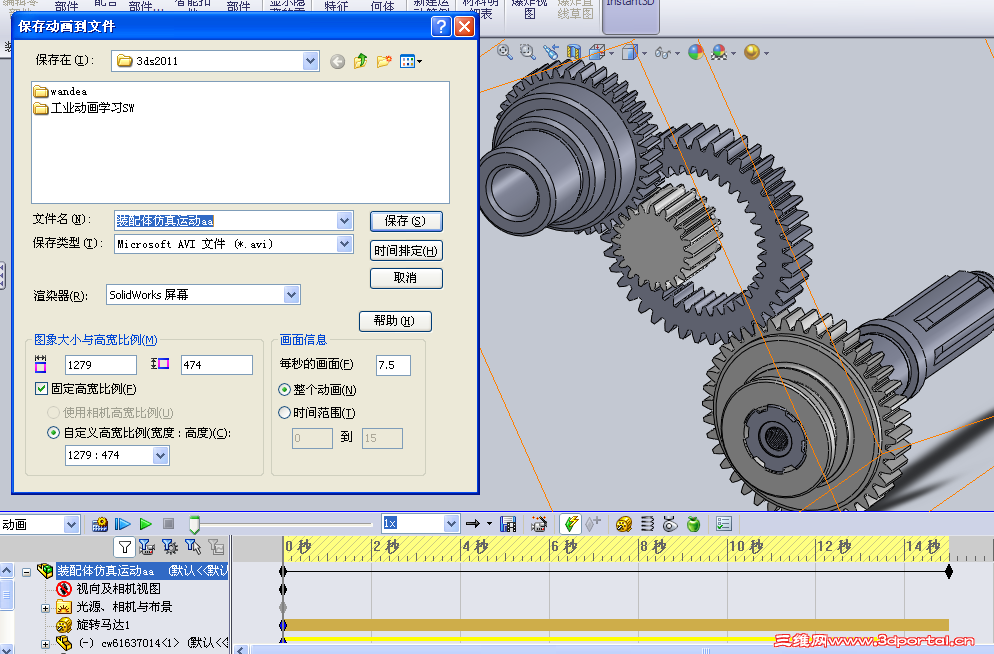Click the Filter Animated icon
Screen dimensions: 994x654
[147, 547]
